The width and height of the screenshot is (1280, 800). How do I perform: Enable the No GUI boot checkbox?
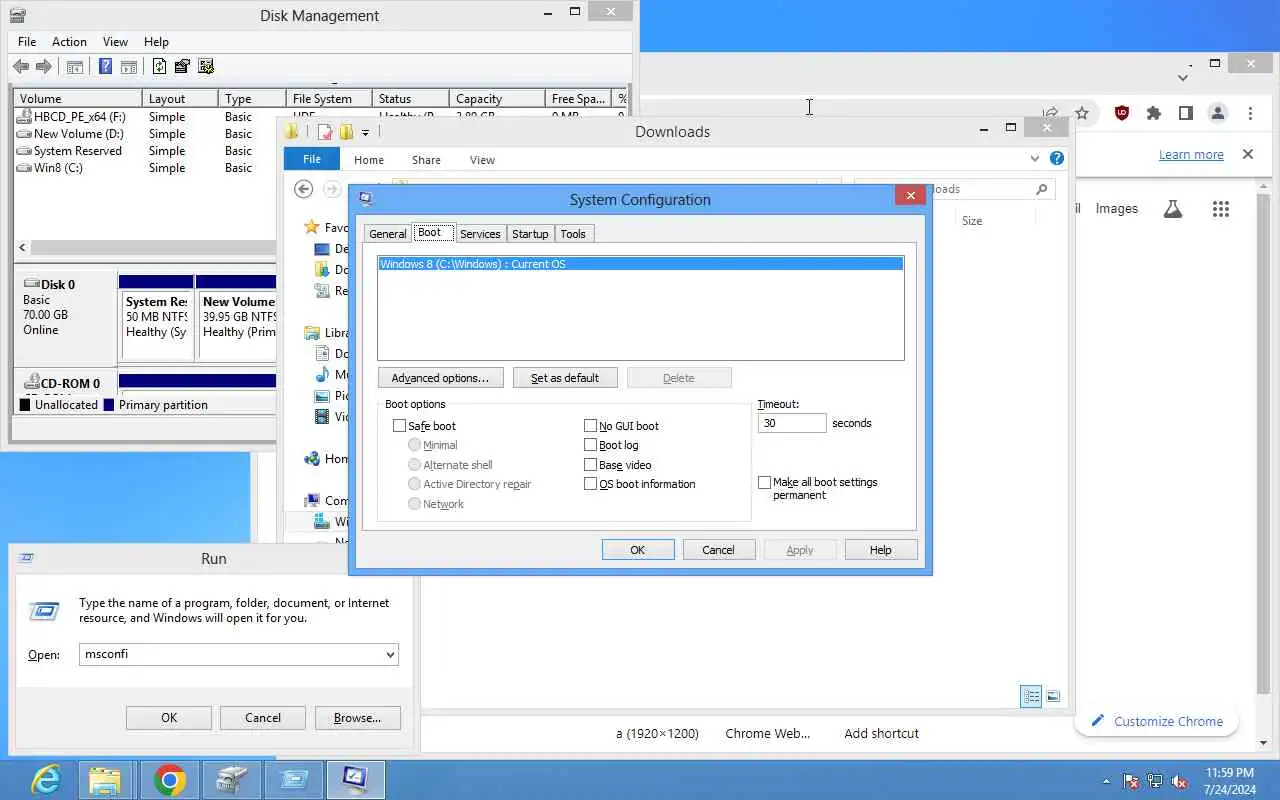(x=590, y=426)
